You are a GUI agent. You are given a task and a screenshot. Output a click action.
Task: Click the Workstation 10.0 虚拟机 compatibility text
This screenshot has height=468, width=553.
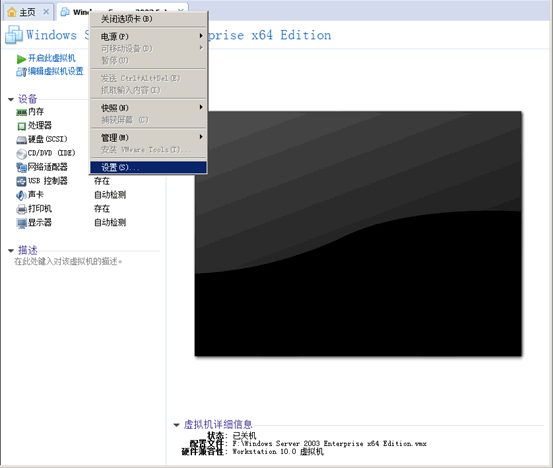tap(278, 452)
